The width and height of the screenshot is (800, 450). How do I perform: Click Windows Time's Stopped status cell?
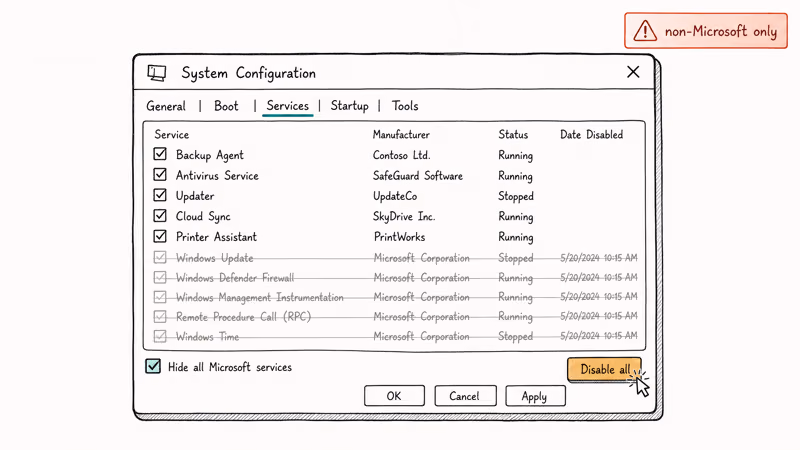(516, 337)
